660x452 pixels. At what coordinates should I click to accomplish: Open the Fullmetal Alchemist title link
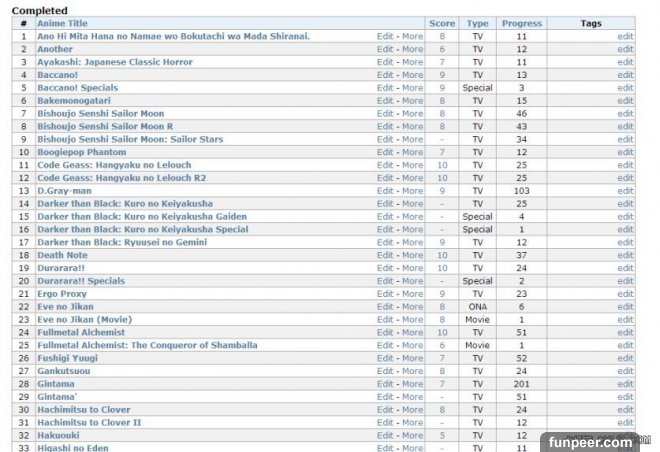tap(81, 333)
